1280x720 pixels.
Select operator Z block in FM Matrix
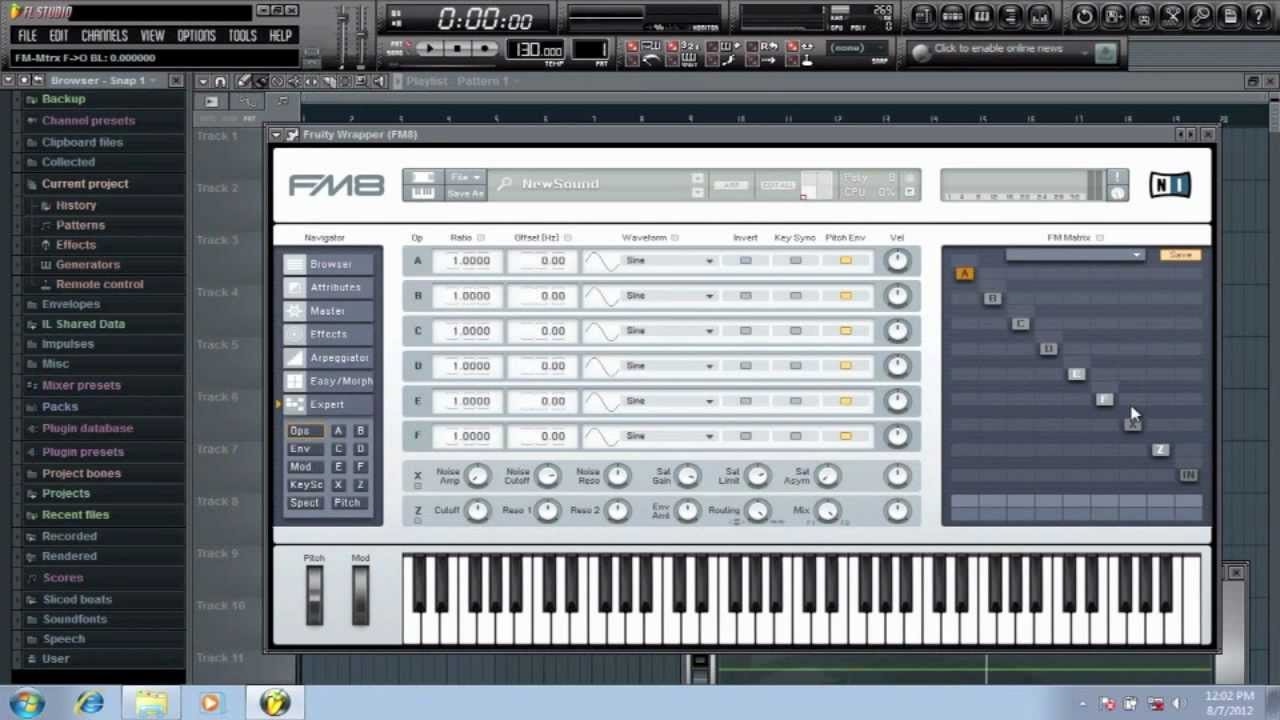click(x=1160, y=450)
